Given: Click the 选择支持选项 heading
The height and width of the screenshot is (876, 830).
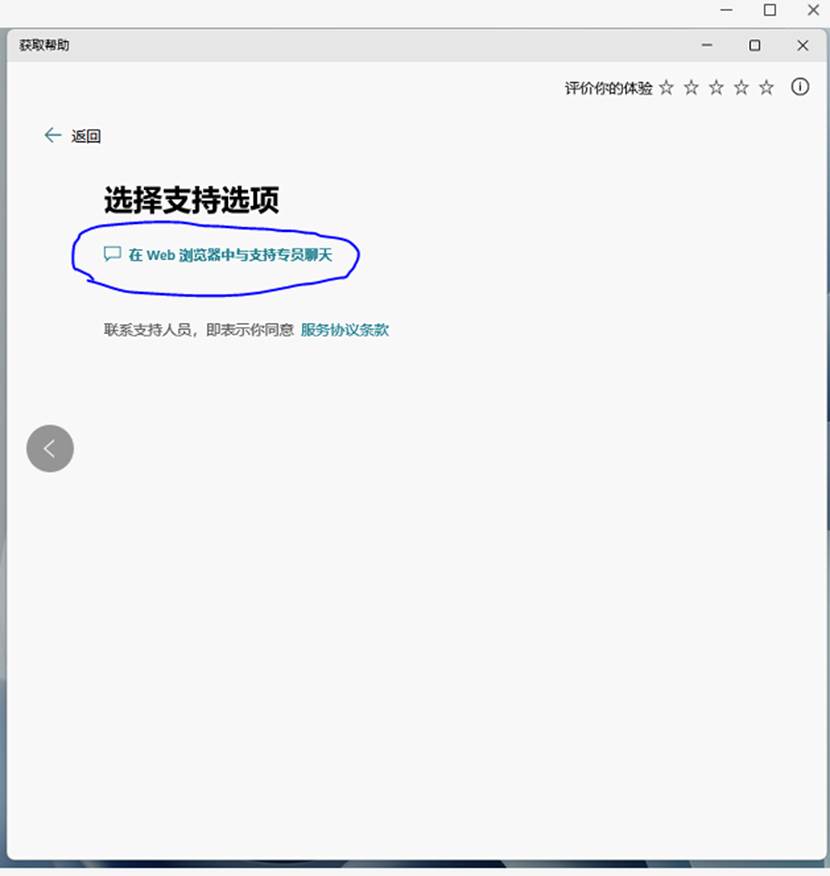Looking at the screenshot, I should pyautogui.click(x=191, y=201).
